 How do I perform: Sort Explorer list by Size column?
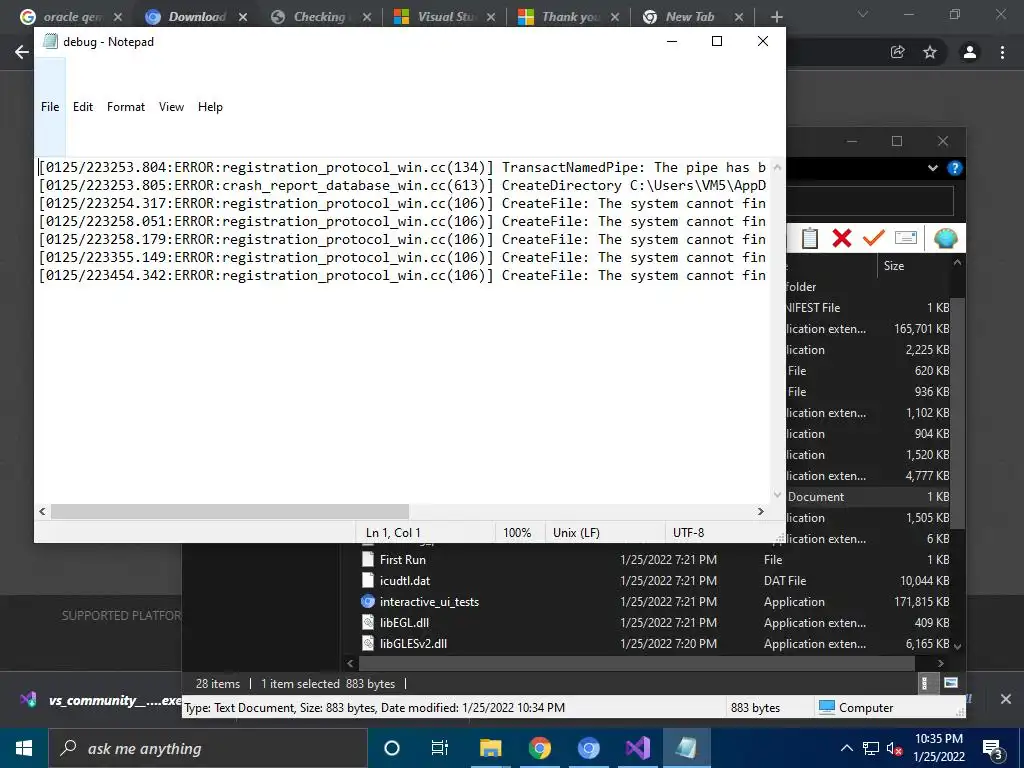893,266
